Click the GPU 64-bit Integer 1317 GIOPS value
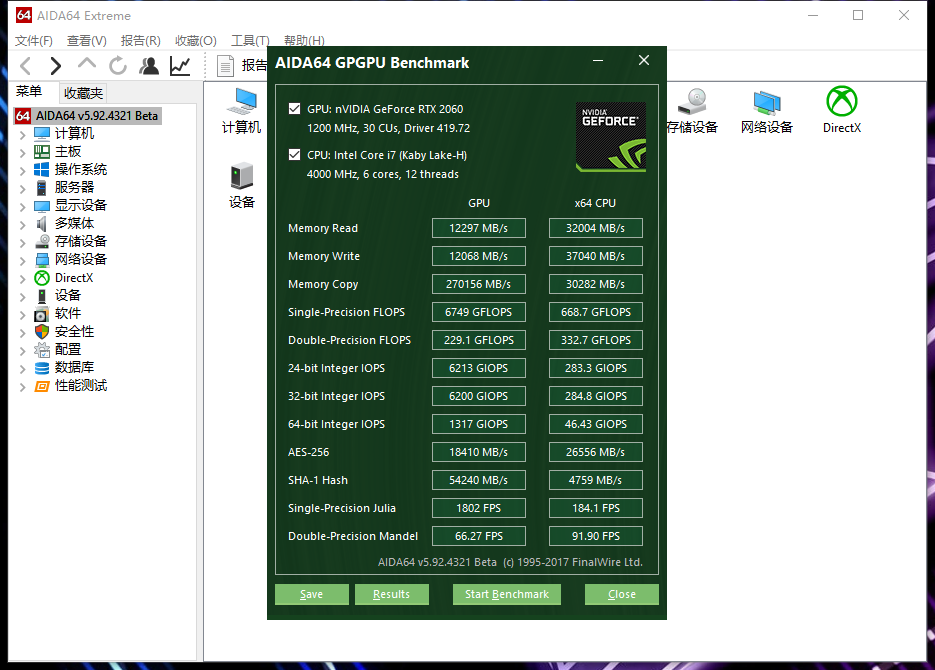Viewport: 935px width, 670px height. (479, 424)
